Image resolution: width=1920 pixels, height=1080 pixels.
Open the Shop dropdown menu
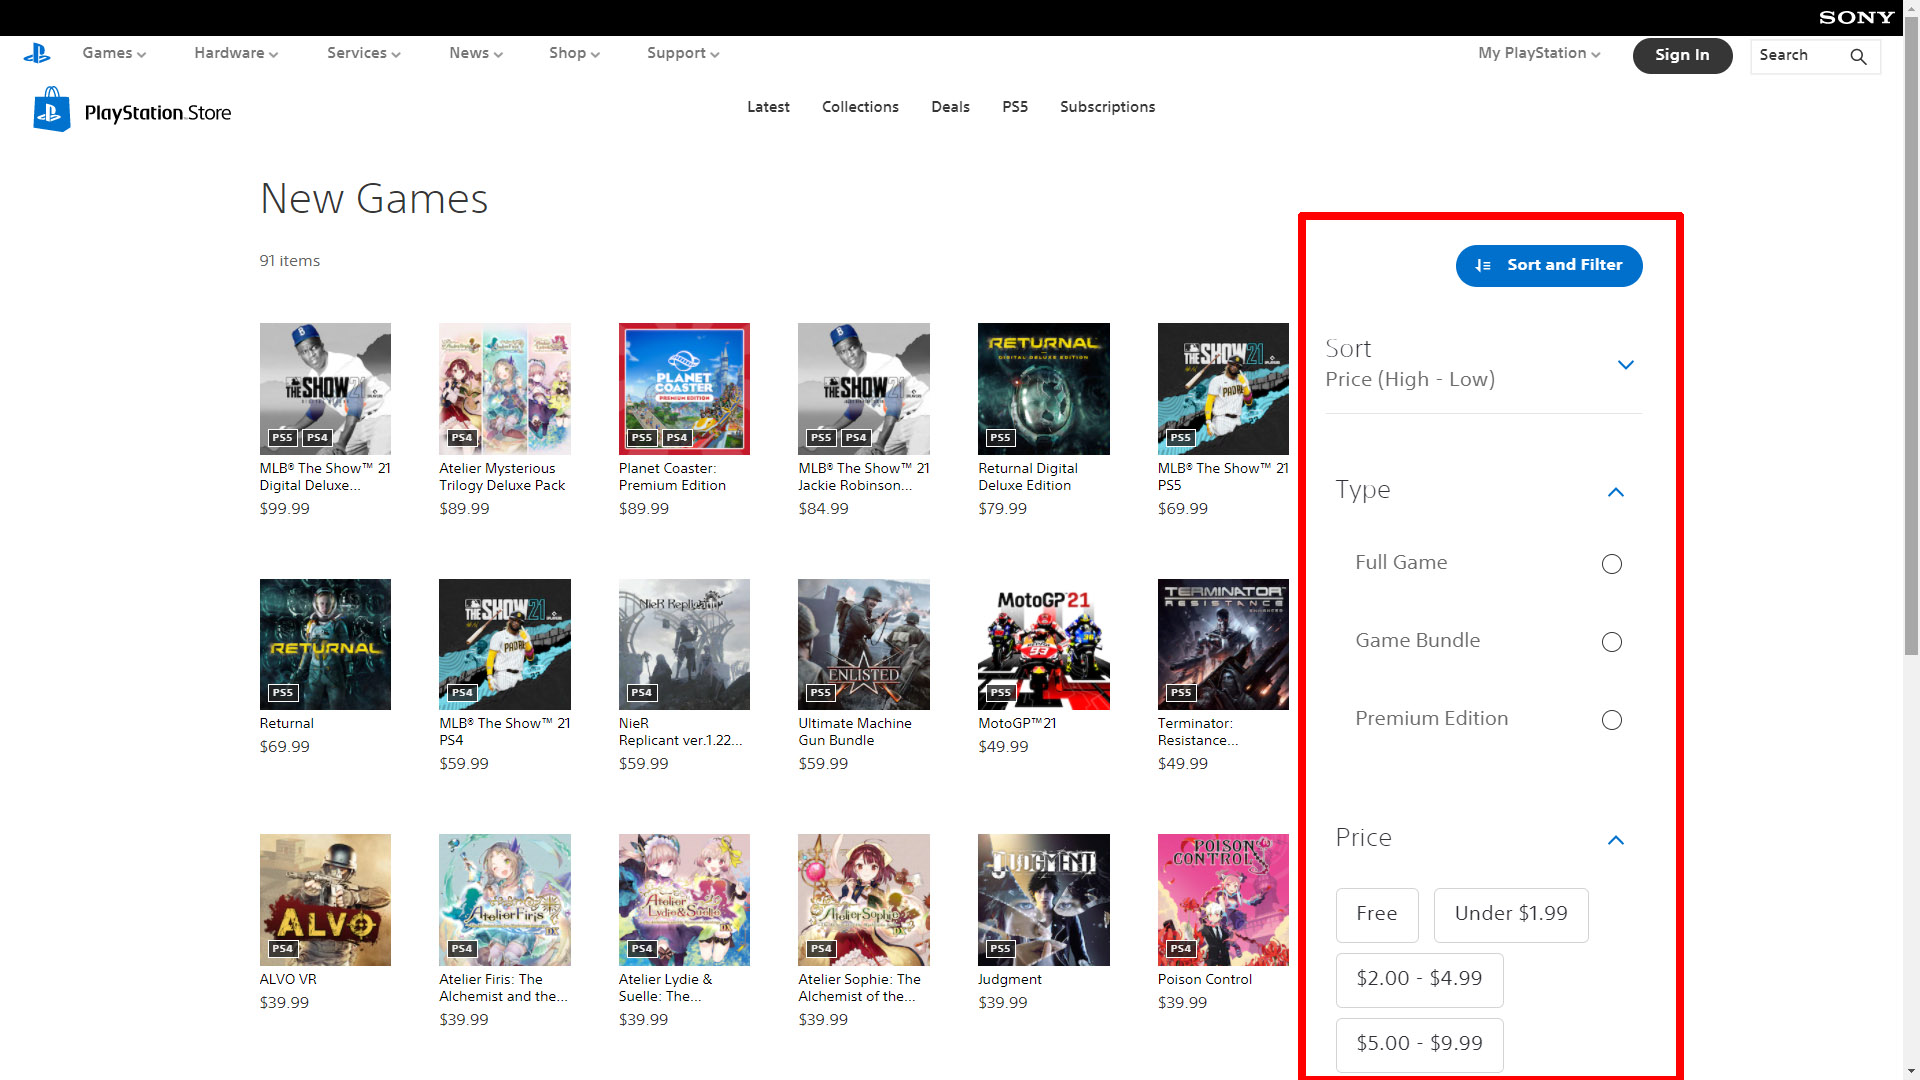tap(574, 53)
